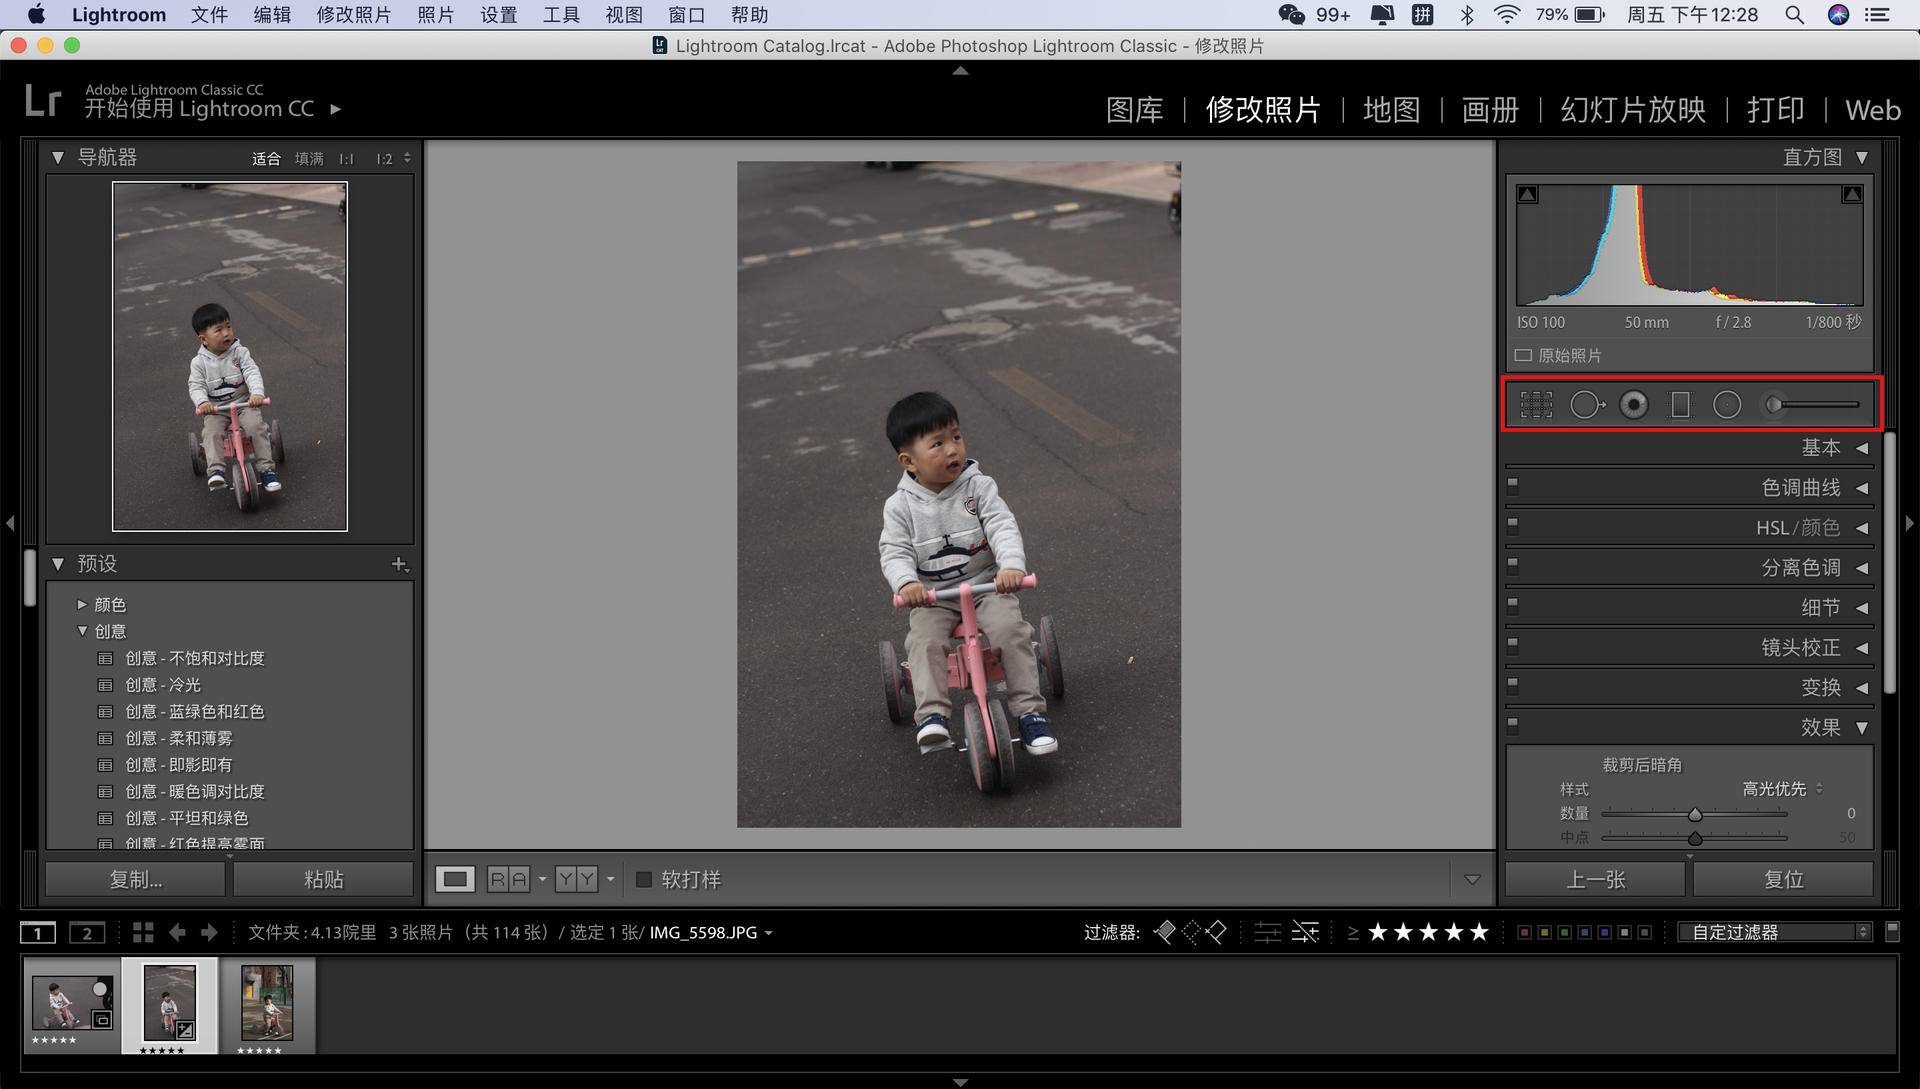Screen dimensions: 1920x1089
Task: Click the add preset plus icon
Action: click(x=399, y=564)
